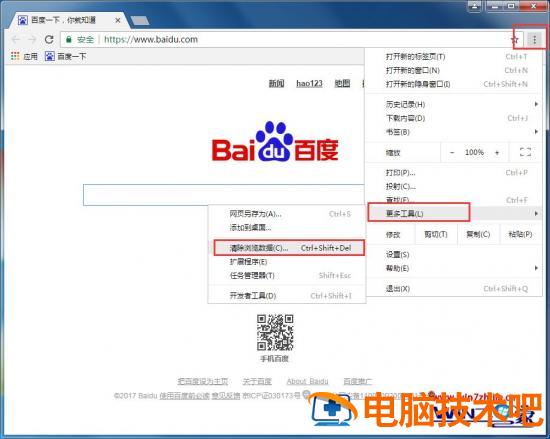Click the 新闻 link on Baidu
This screenshot has width=550, height=439.
tap(276, 83)
